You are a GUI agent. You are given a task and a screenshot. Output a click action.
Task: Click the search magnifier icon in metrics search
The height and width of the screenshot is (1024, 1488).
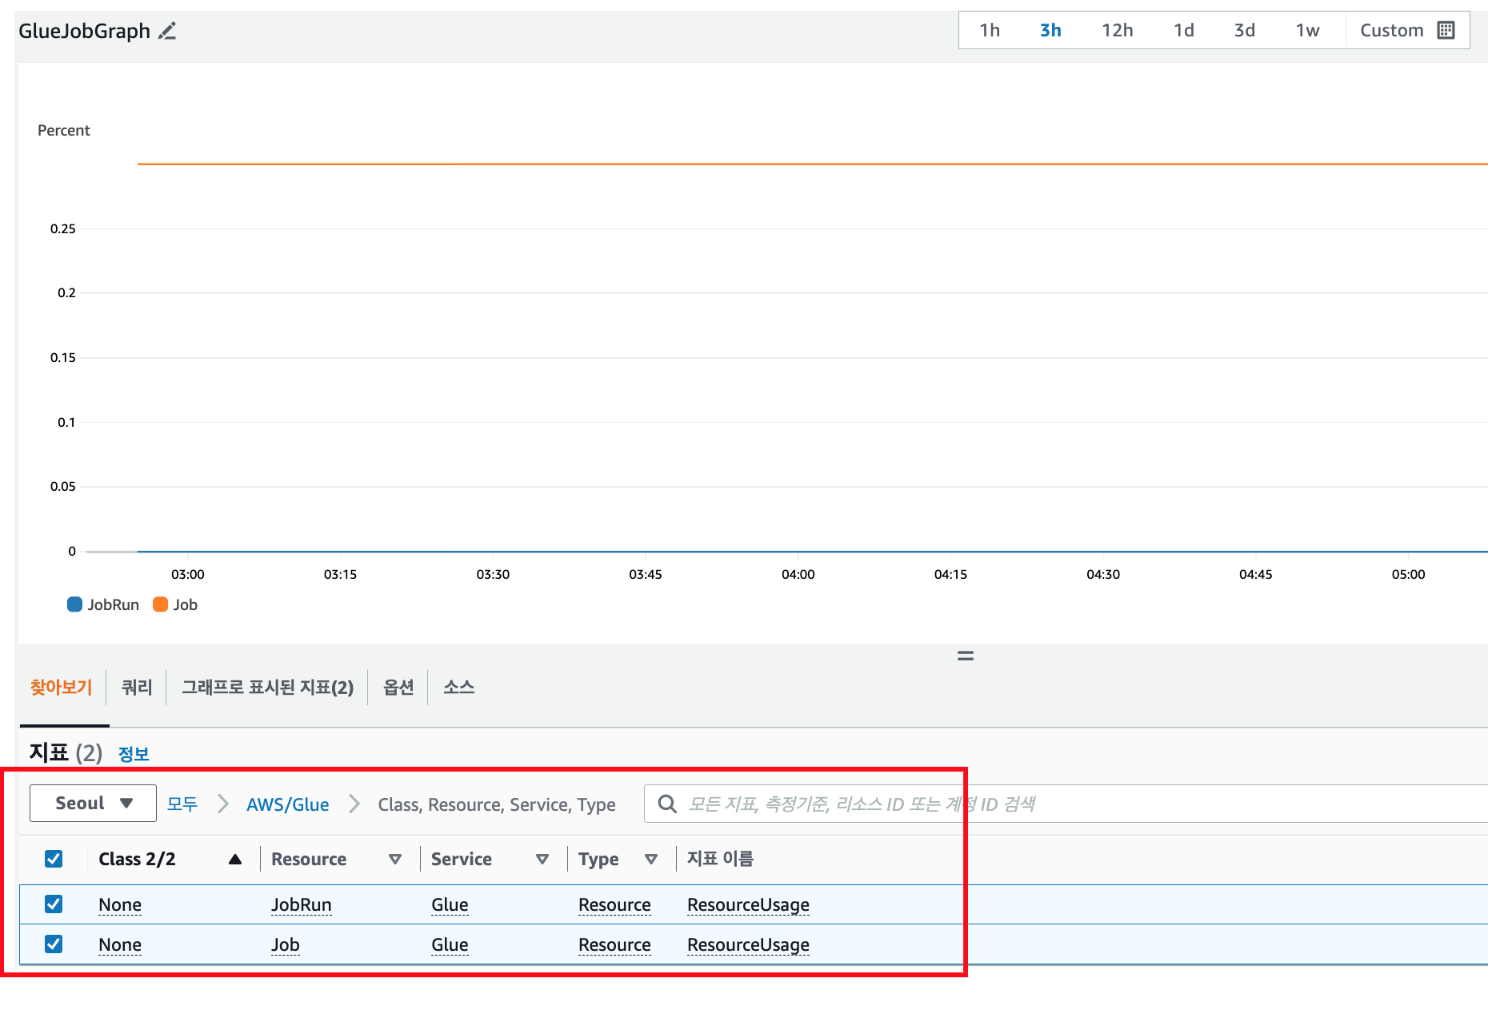click(666, 803)
